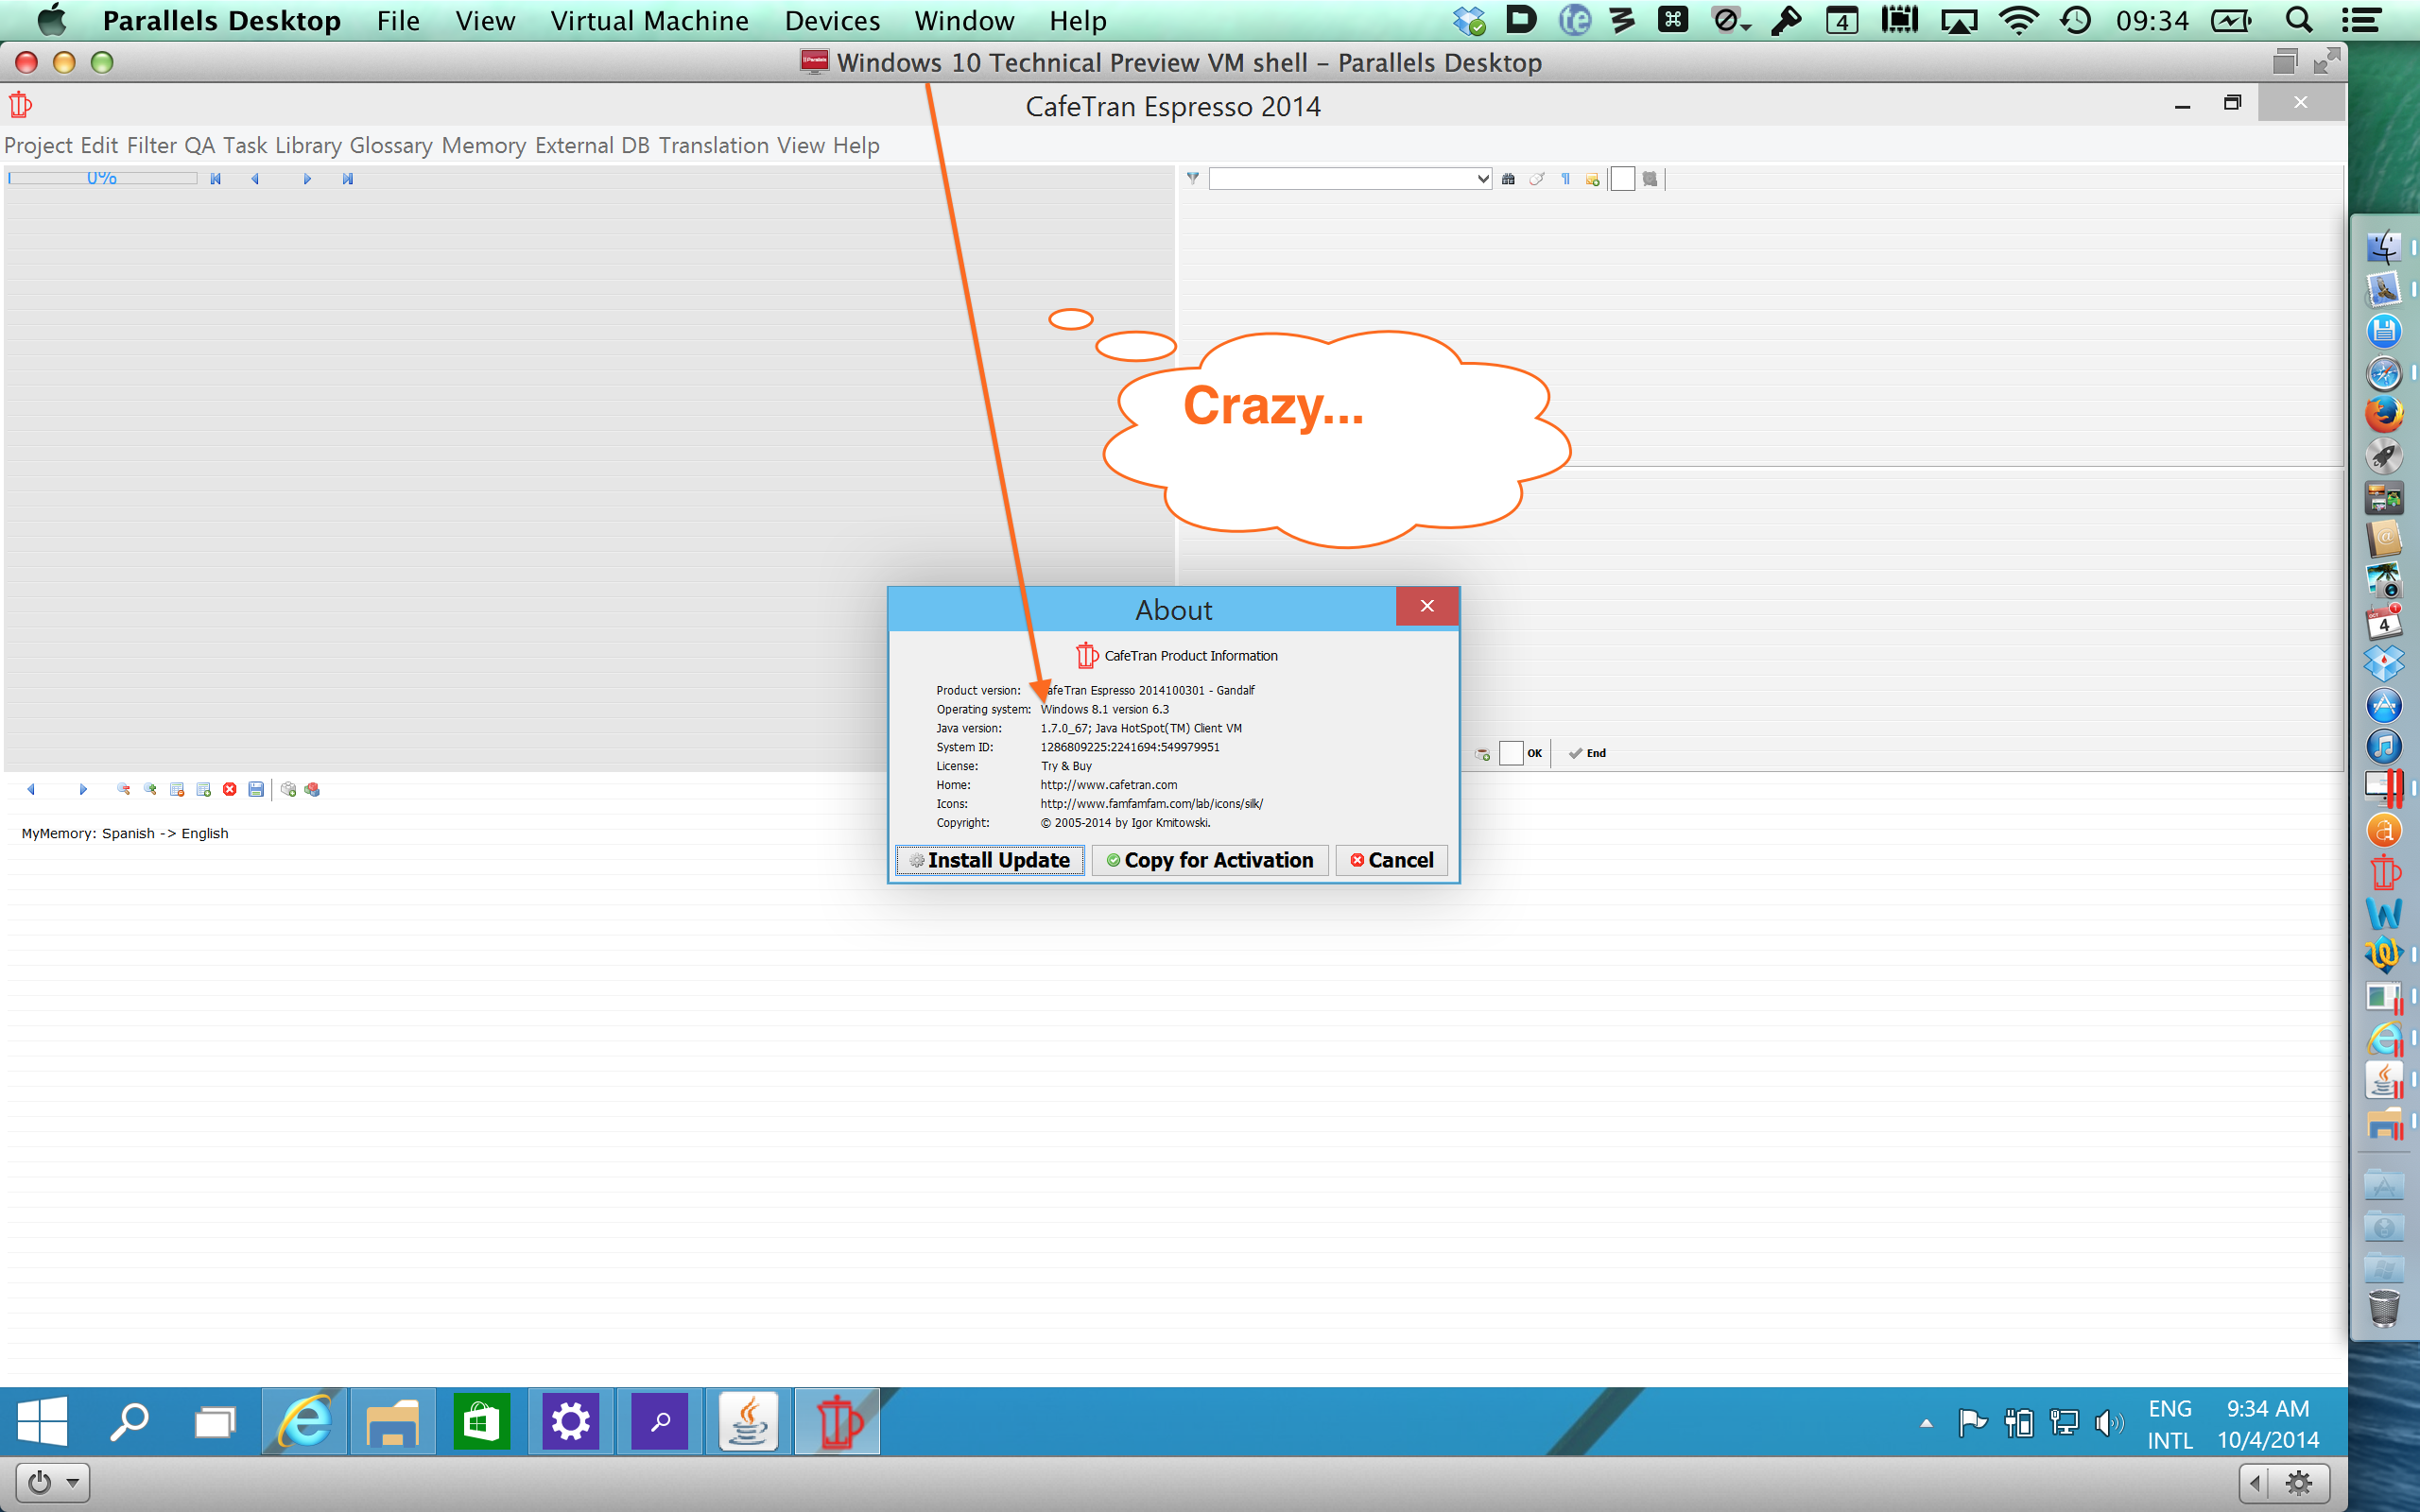Click the binoculars find icon
The height and width of the screenshot is (1512, 2420).
pyautogui.click(x=1508, y=179)
